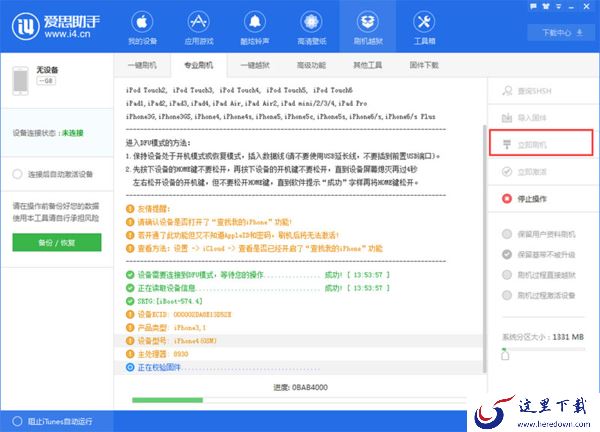This screenshot has width=600, height=432.
Task: Click green check beside SRTG iBoot line
Action: 130,301
